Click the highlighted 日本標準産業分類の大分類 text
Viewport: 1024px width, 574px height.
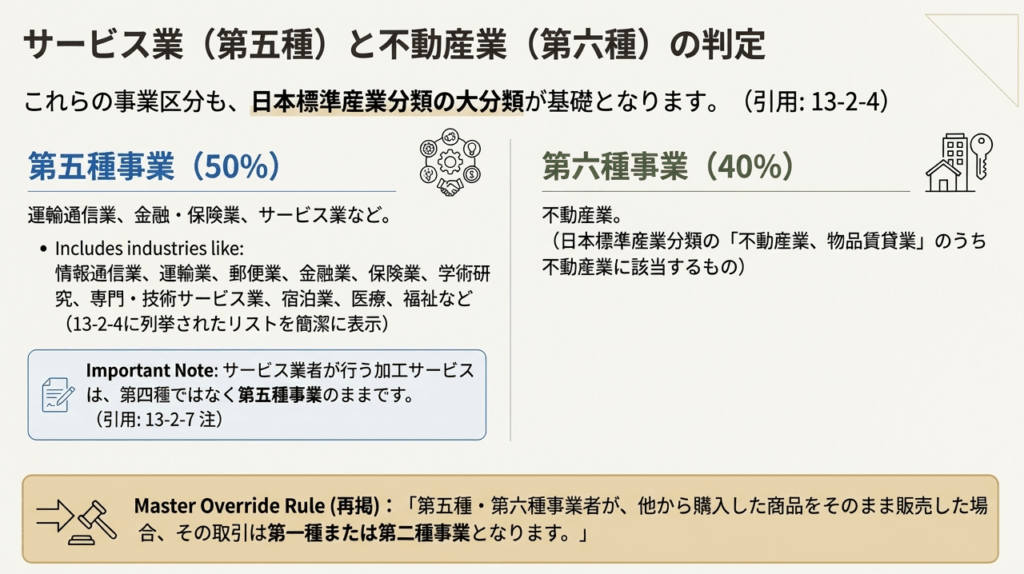click(387, 102)
